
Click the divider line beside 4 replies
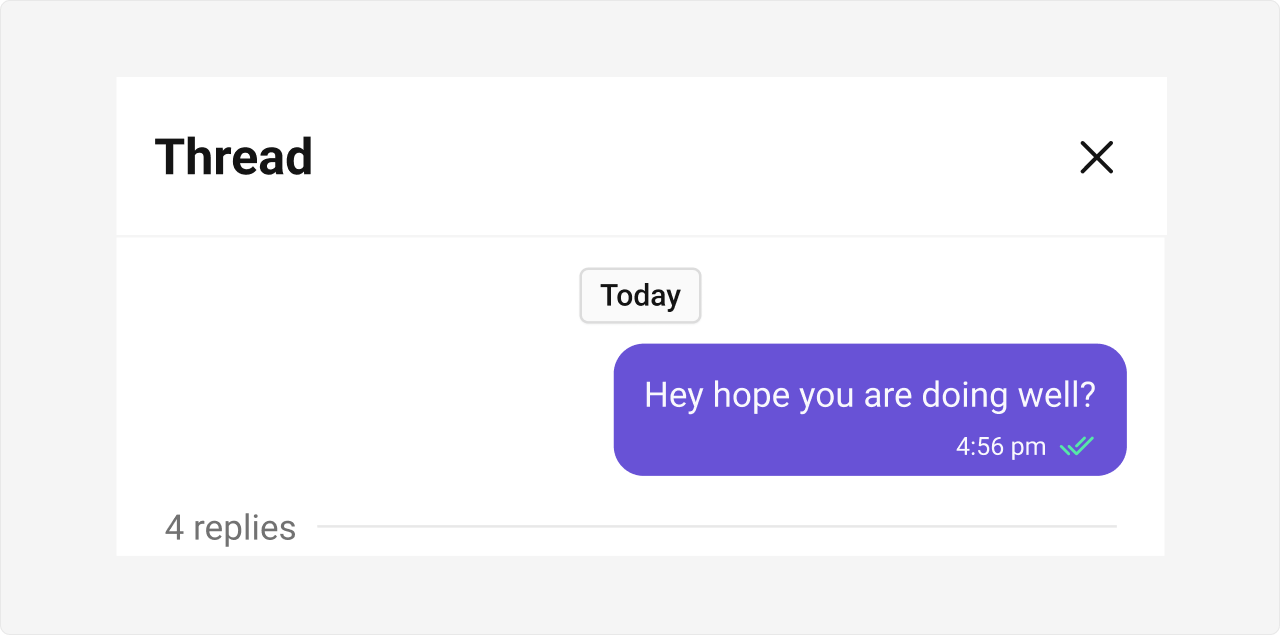tap(716, 526)
